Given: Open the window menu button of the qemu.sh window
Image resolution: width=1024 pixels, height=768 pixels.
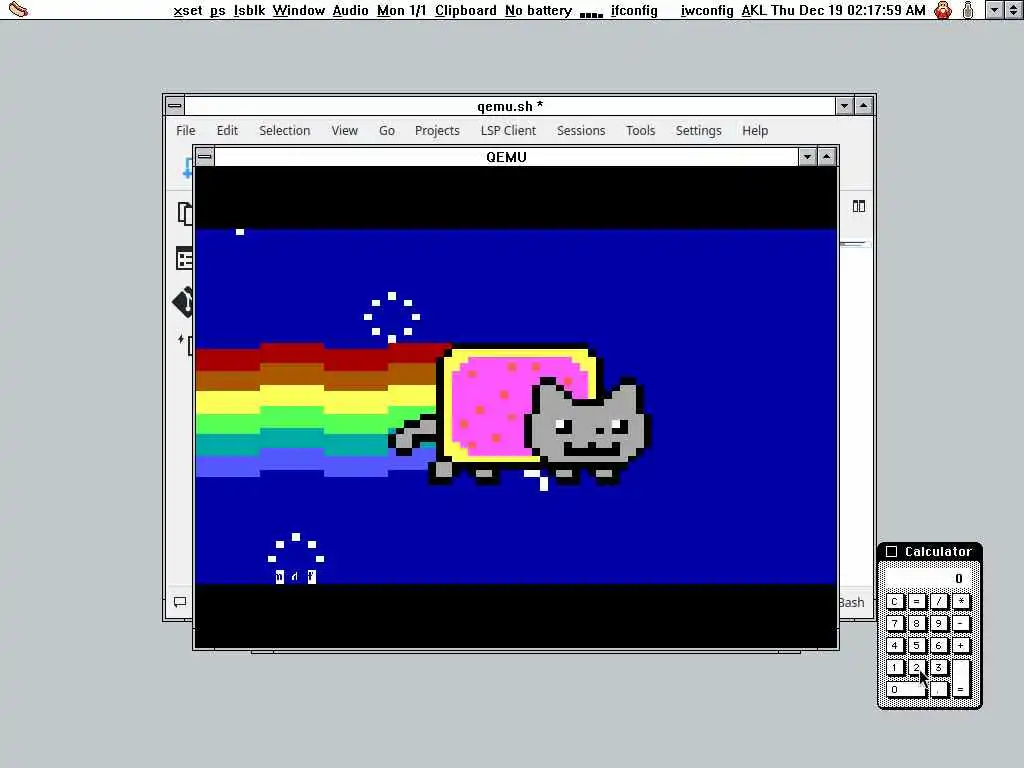Looking at the screenshot, I should click(x=174, y=105).
